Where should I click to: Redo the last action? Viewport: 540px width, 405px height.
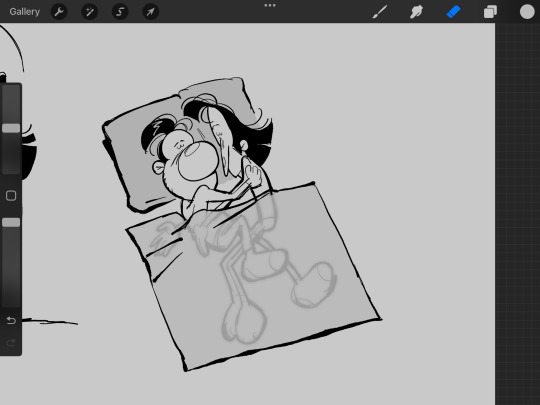[11, 342]
